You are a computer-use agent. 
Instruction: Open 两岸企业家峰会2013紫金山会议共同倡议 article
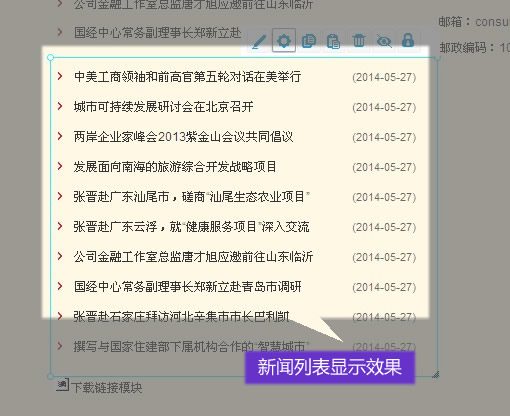point(183,137)
